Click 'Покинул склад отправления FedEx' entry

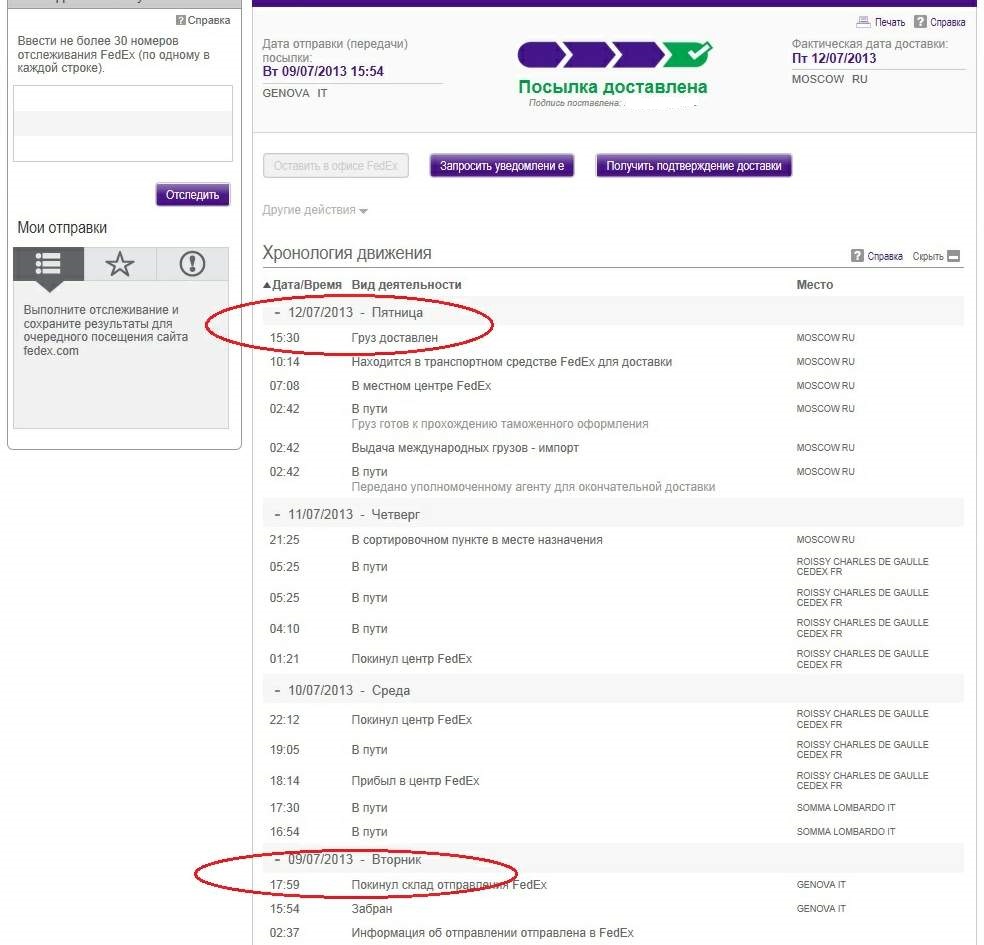(x=449, y=885)
